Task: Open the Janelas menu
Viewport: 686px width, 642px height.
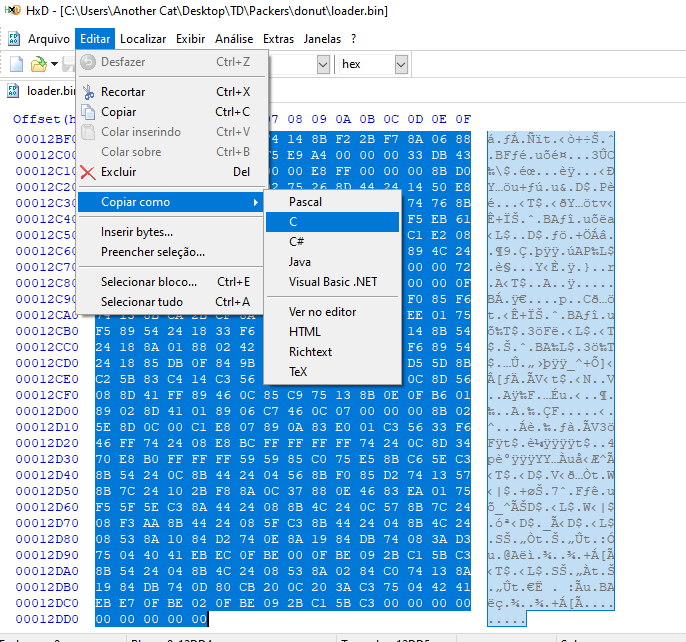Action: point(322,39)
